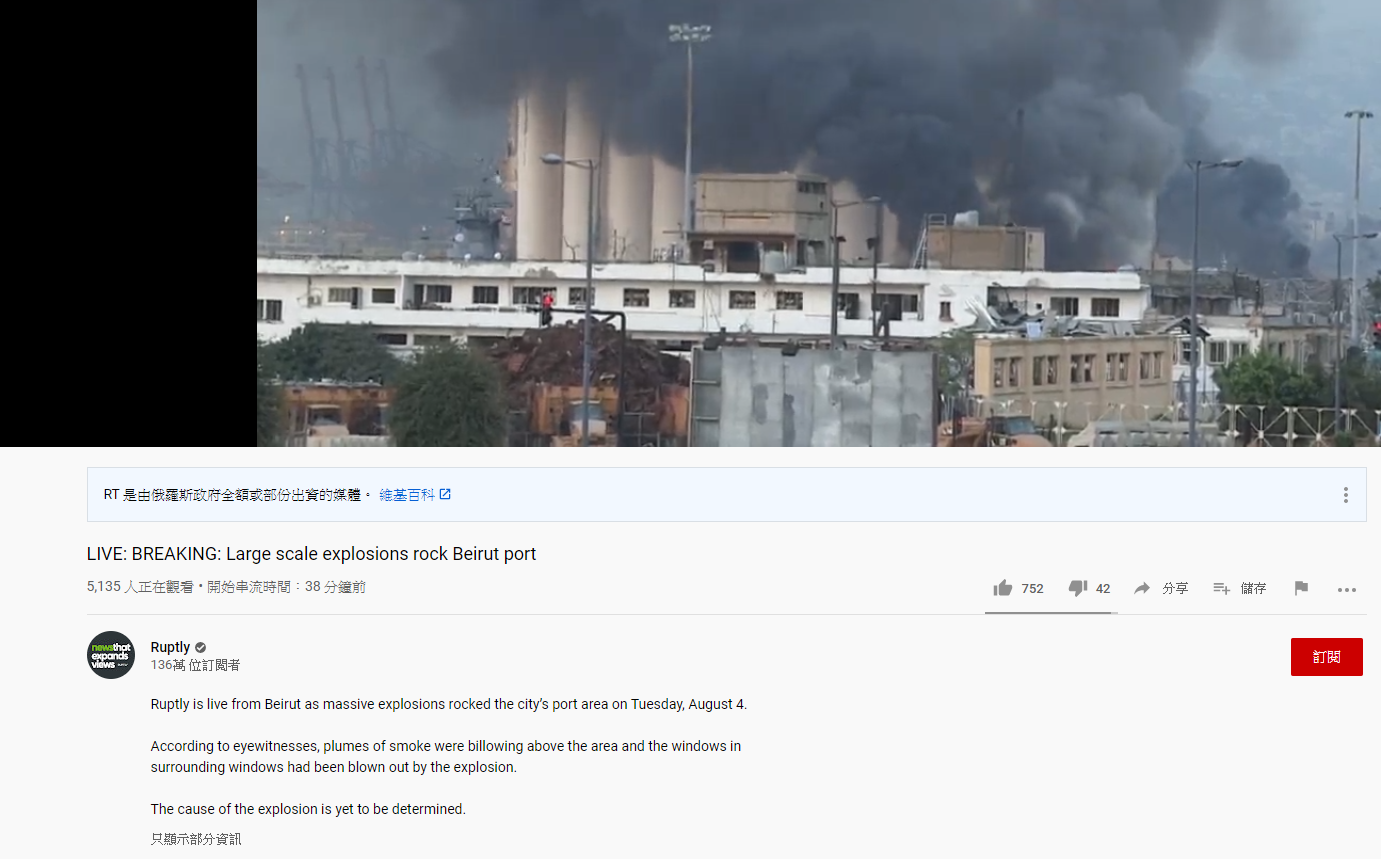The image size is (1381, 859).
Task: Click the share arrow icon
Action: pyautogui.click(x=1142, y=588)
